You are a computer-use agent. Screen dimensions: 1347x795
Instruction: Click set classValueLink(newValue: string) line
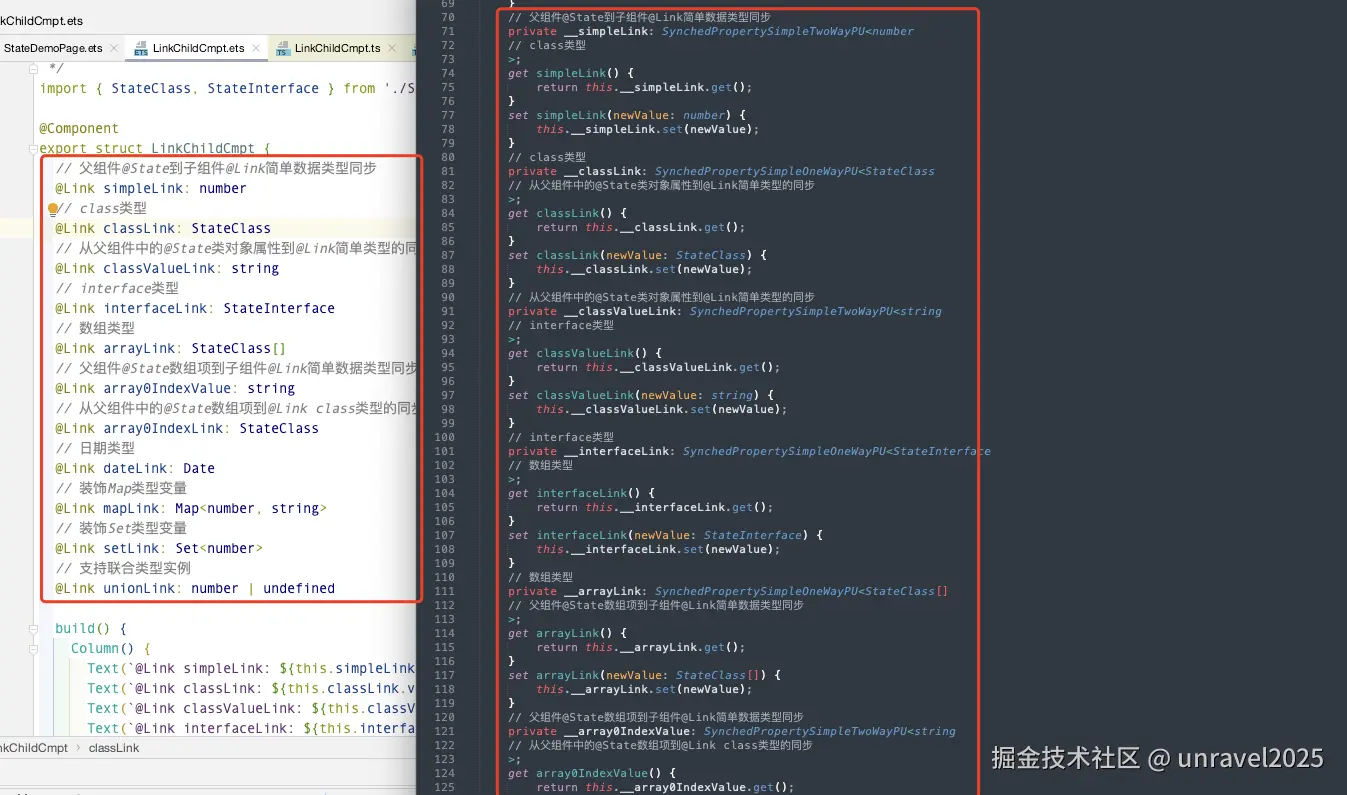[x=641, y=395]
